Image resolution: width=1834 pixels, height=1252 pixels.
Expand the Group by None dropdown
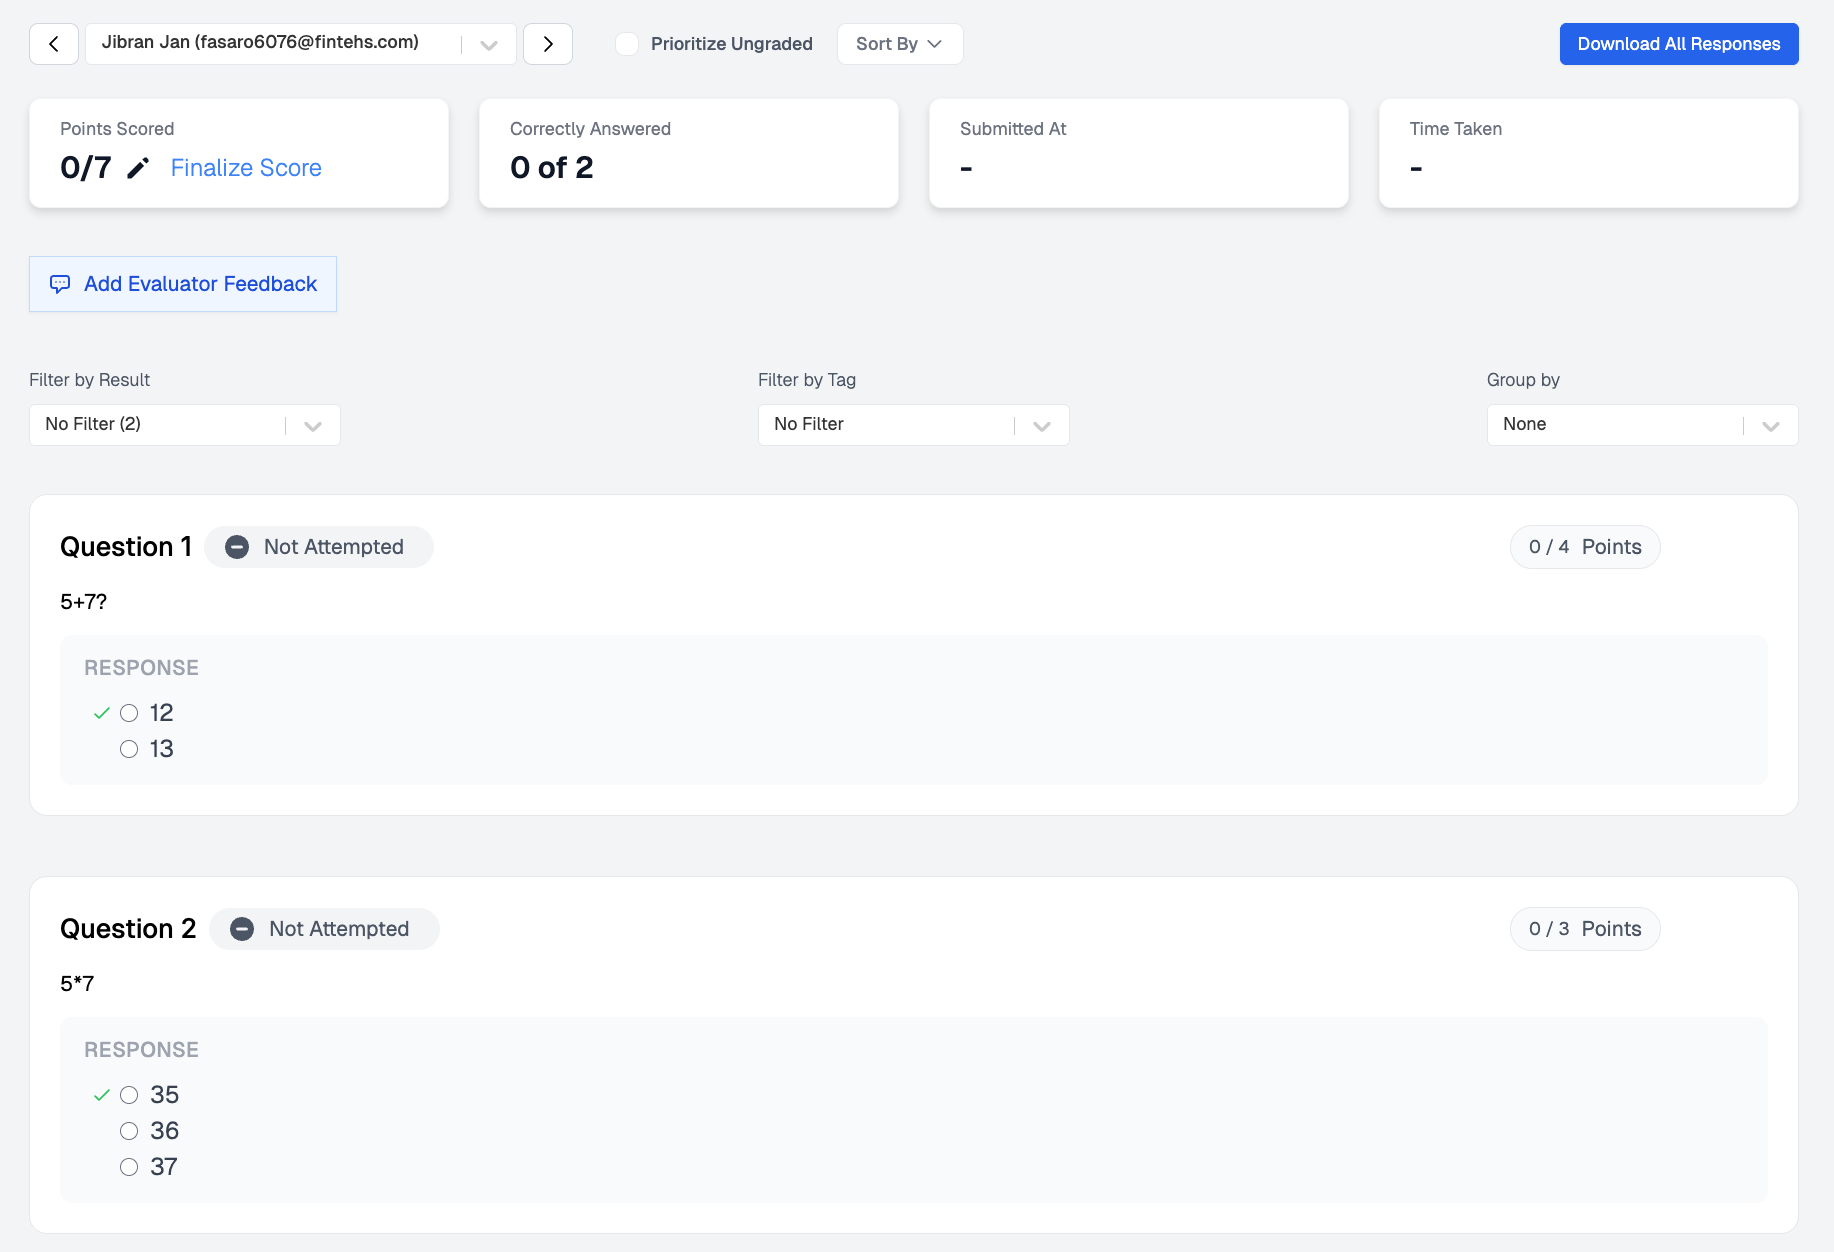(1643, 425)
